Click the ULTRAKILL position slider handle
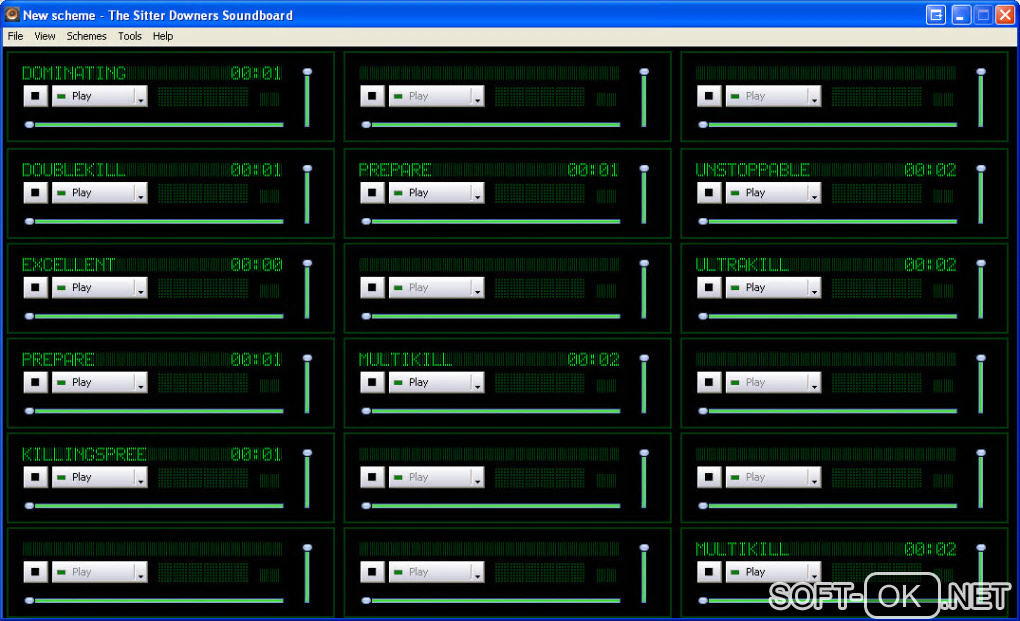Viewport: 1020px width, 621px height. coord(703,316)
